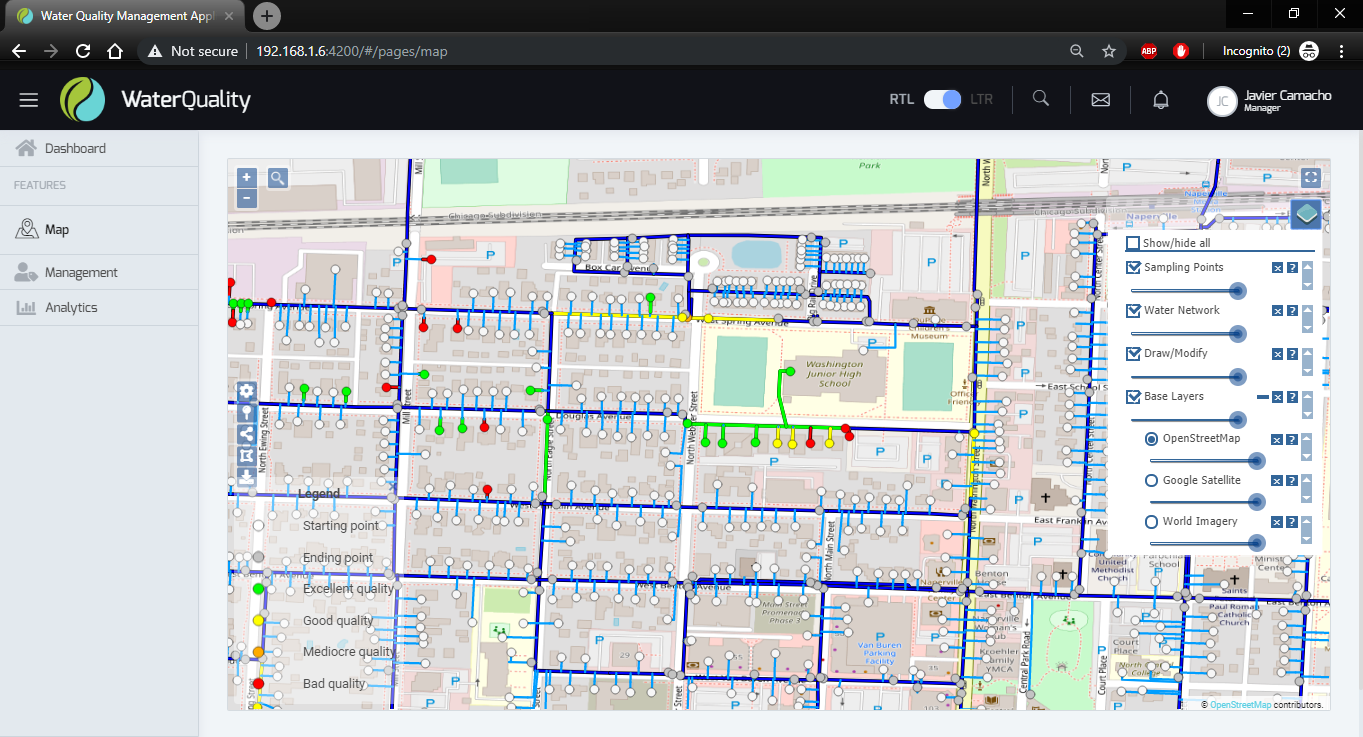1363x737 pixels.
Task: Open the hamburger sidebar menu
Action: pos(28,100)
